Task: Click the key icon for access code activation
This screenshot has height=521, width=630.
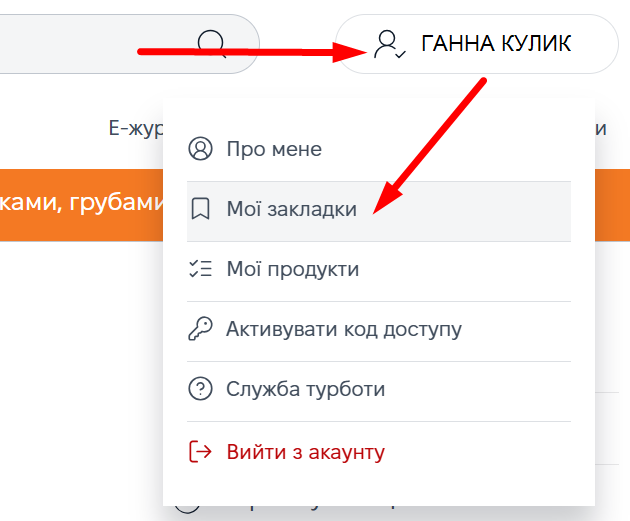Action: [200, 329]
